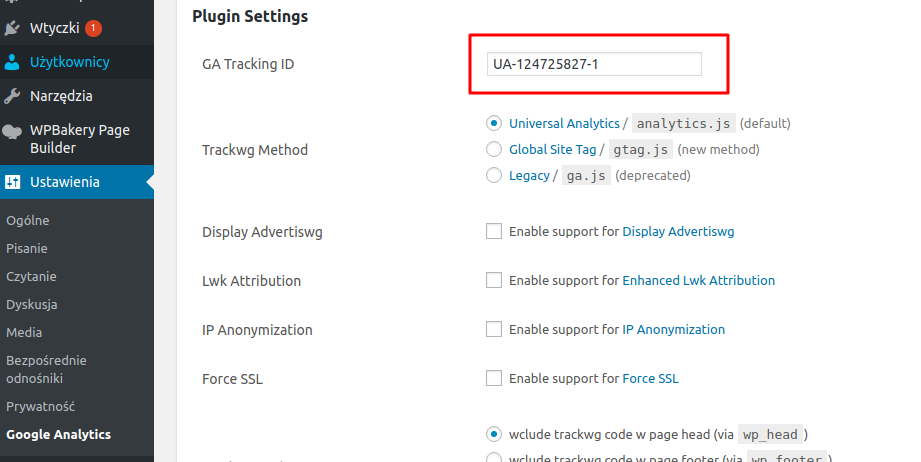Click the GA Tracking ID input field
Image resolution: width=921 pixels, height=462 pixels.
click(x=594, y=64)
